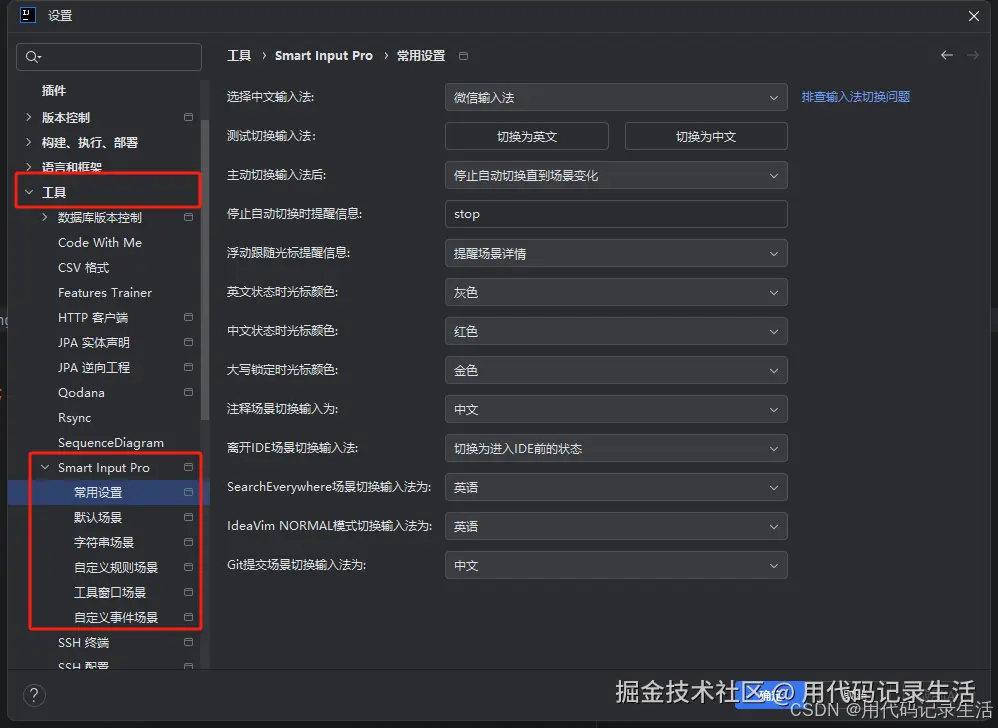Click the indicator icon next to 版本控制
Image resolution: width=998 pixels, height=728 pixels.
click(x=188, y=117)
